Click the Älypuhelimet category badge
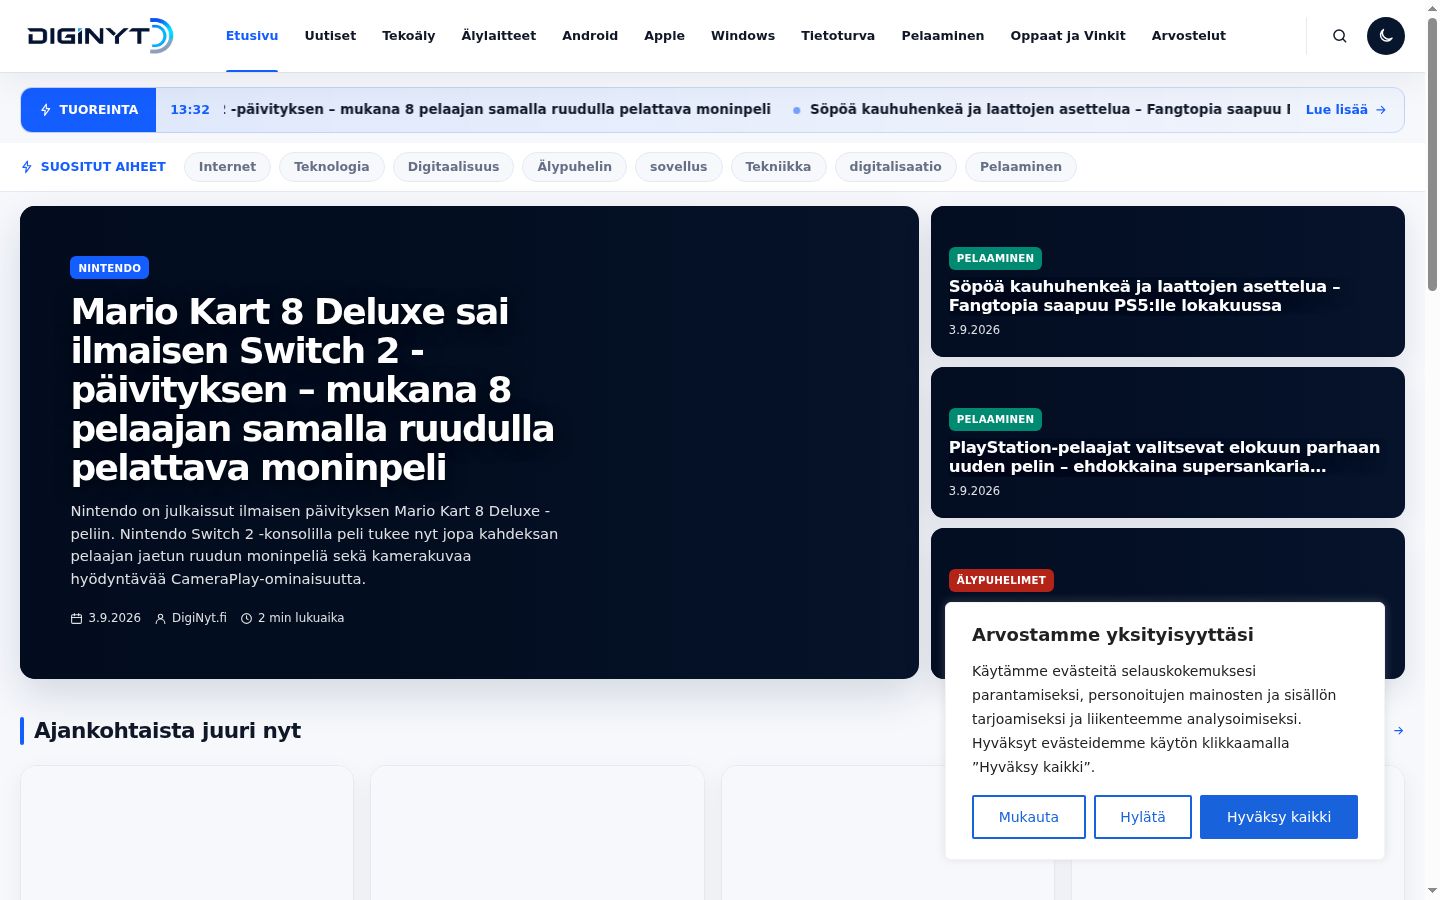The width and height of the screenshot is (1440, 900). click(1001, 580)
